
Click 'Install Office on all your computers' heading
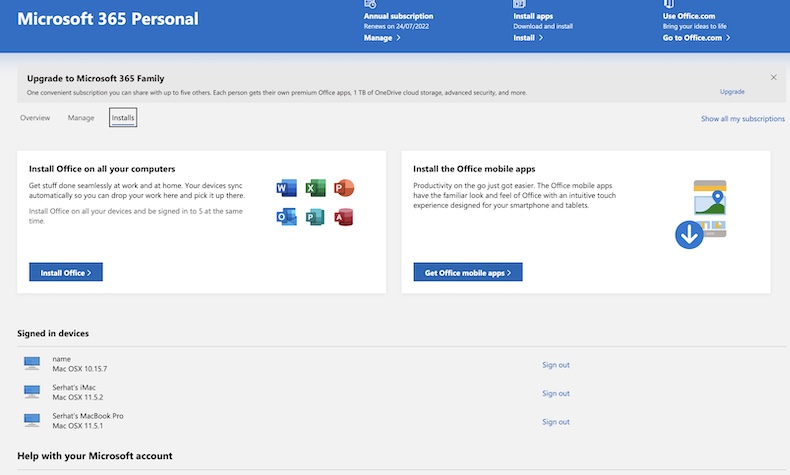[x=102, y=169]
